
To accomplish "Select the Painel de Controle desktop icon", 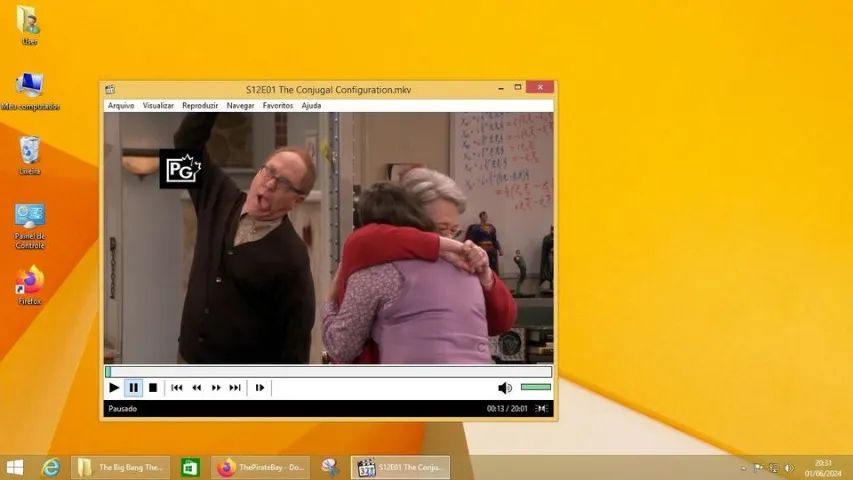I will 30,226.
